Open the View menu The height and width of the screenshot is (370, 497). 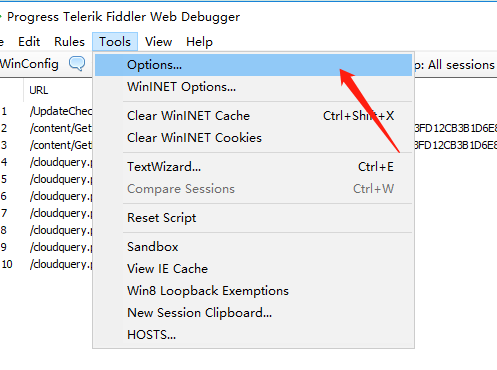tap(158, 42)
